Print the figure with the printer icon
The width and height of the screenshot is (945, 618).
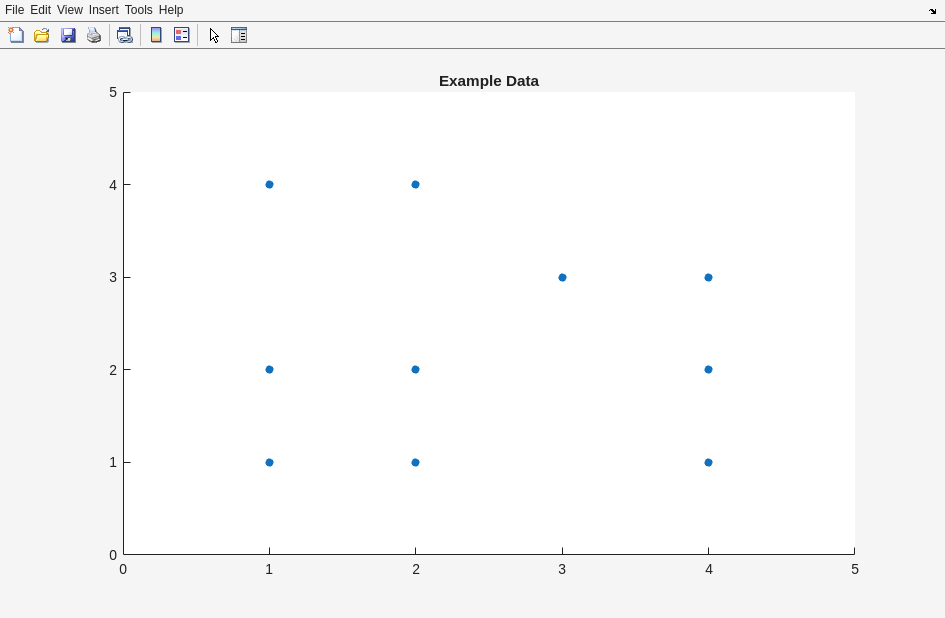(x=94, y=35)
